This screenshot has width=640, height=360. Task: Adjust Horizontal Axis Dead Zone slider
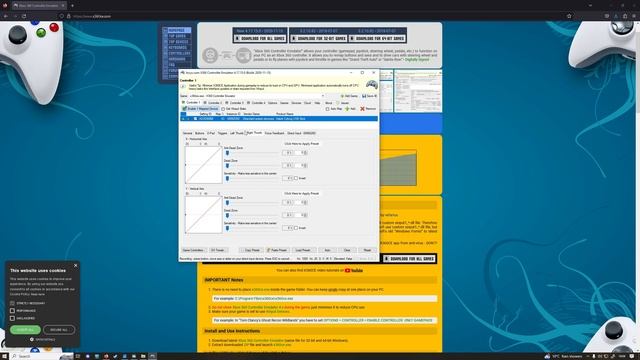click(227, 166)
